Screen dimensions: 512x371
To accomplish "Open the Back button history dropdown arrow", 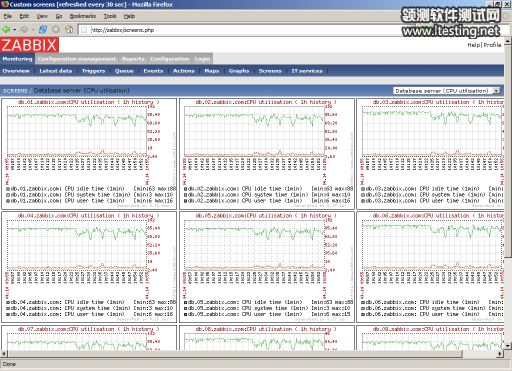I will coord(15,30).
